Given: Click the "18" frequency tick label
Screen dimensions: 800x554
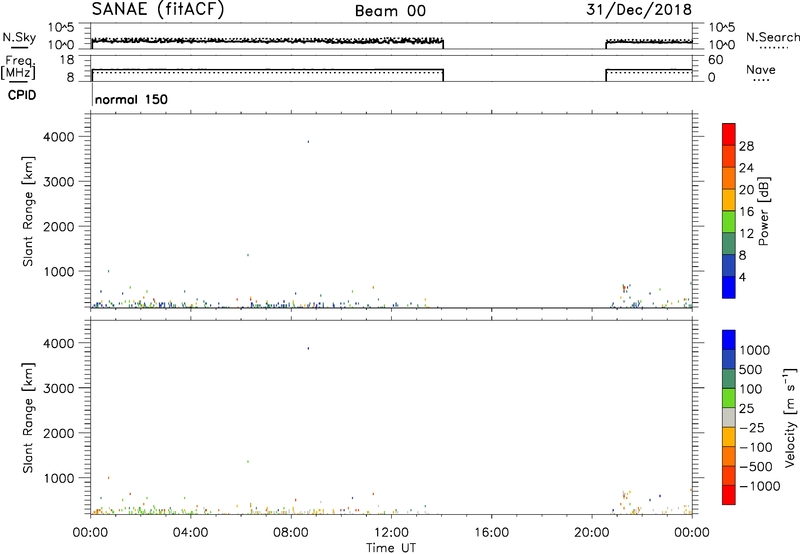Looking at the screenshot, I should [67, 60].
